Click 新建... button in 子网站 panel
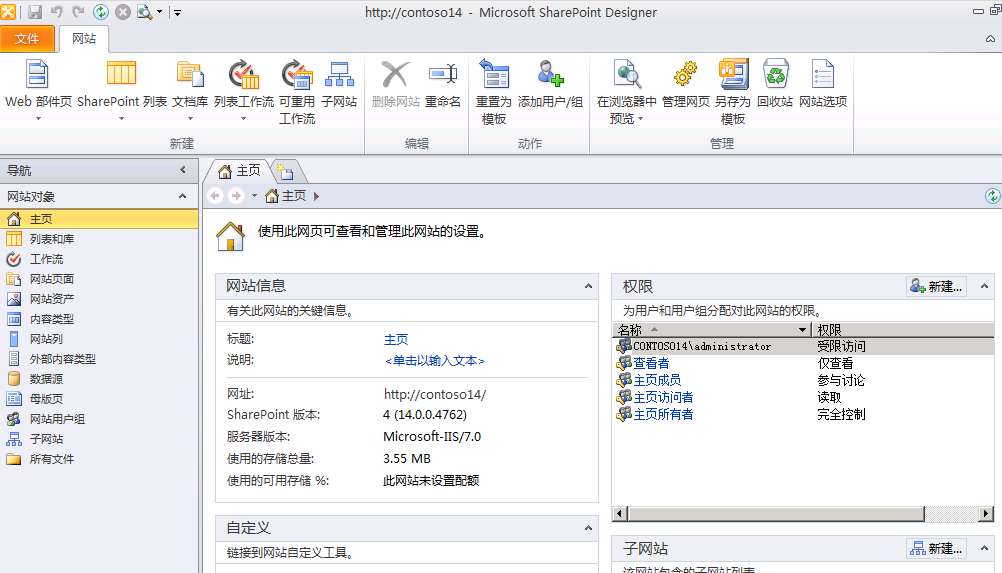This screenshot has height=573, width=1002. tap(936, 549)
